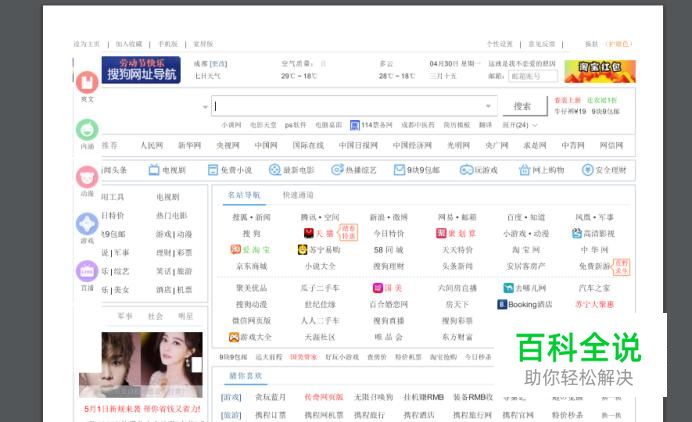Click the 游戏大全 gamepad logo icon

[233, 337]
